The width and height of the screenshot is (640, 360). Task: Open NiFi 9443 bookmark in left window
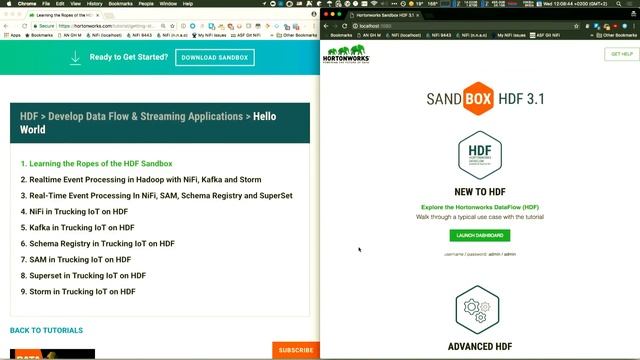(x=139, y=36)
